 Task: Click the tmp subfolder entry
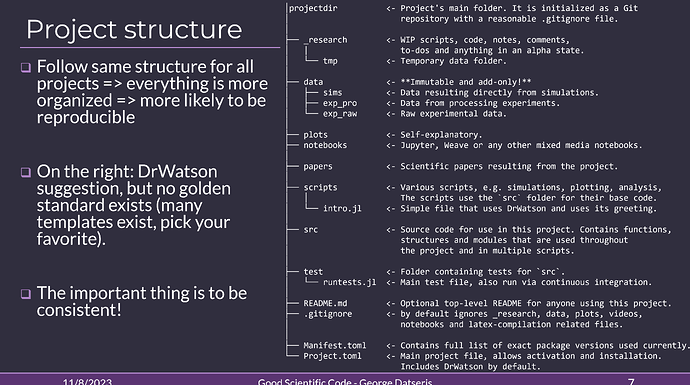(330, 61)
